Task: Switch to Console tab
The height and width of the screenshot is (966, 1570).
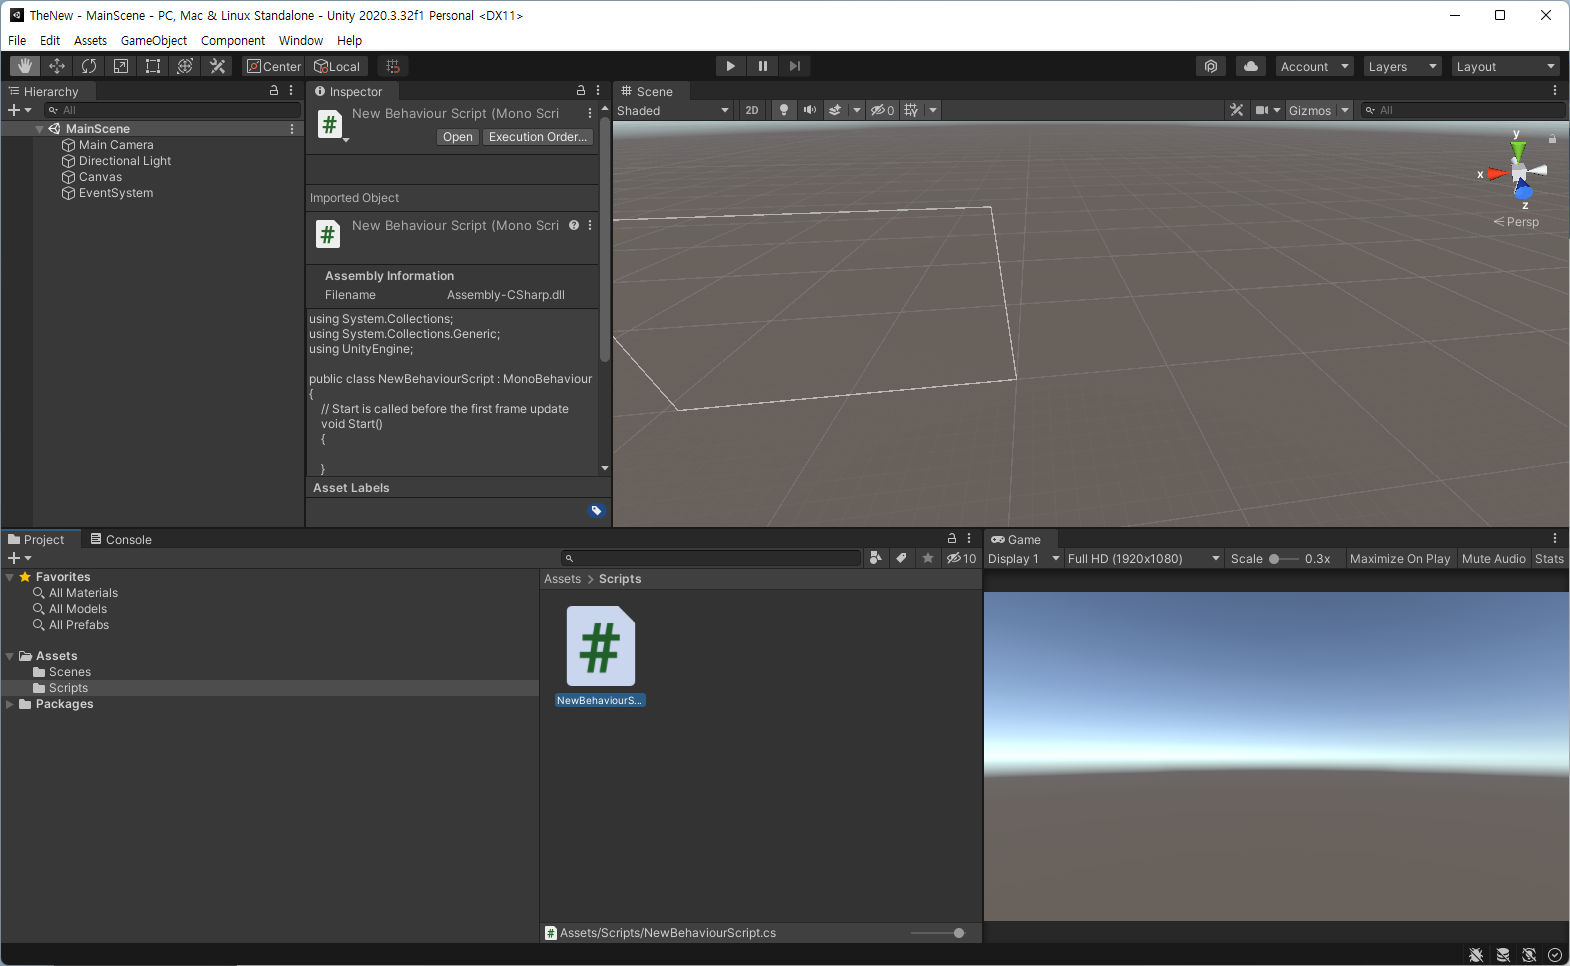Action: pyautogui.click(x=121, y=539)
